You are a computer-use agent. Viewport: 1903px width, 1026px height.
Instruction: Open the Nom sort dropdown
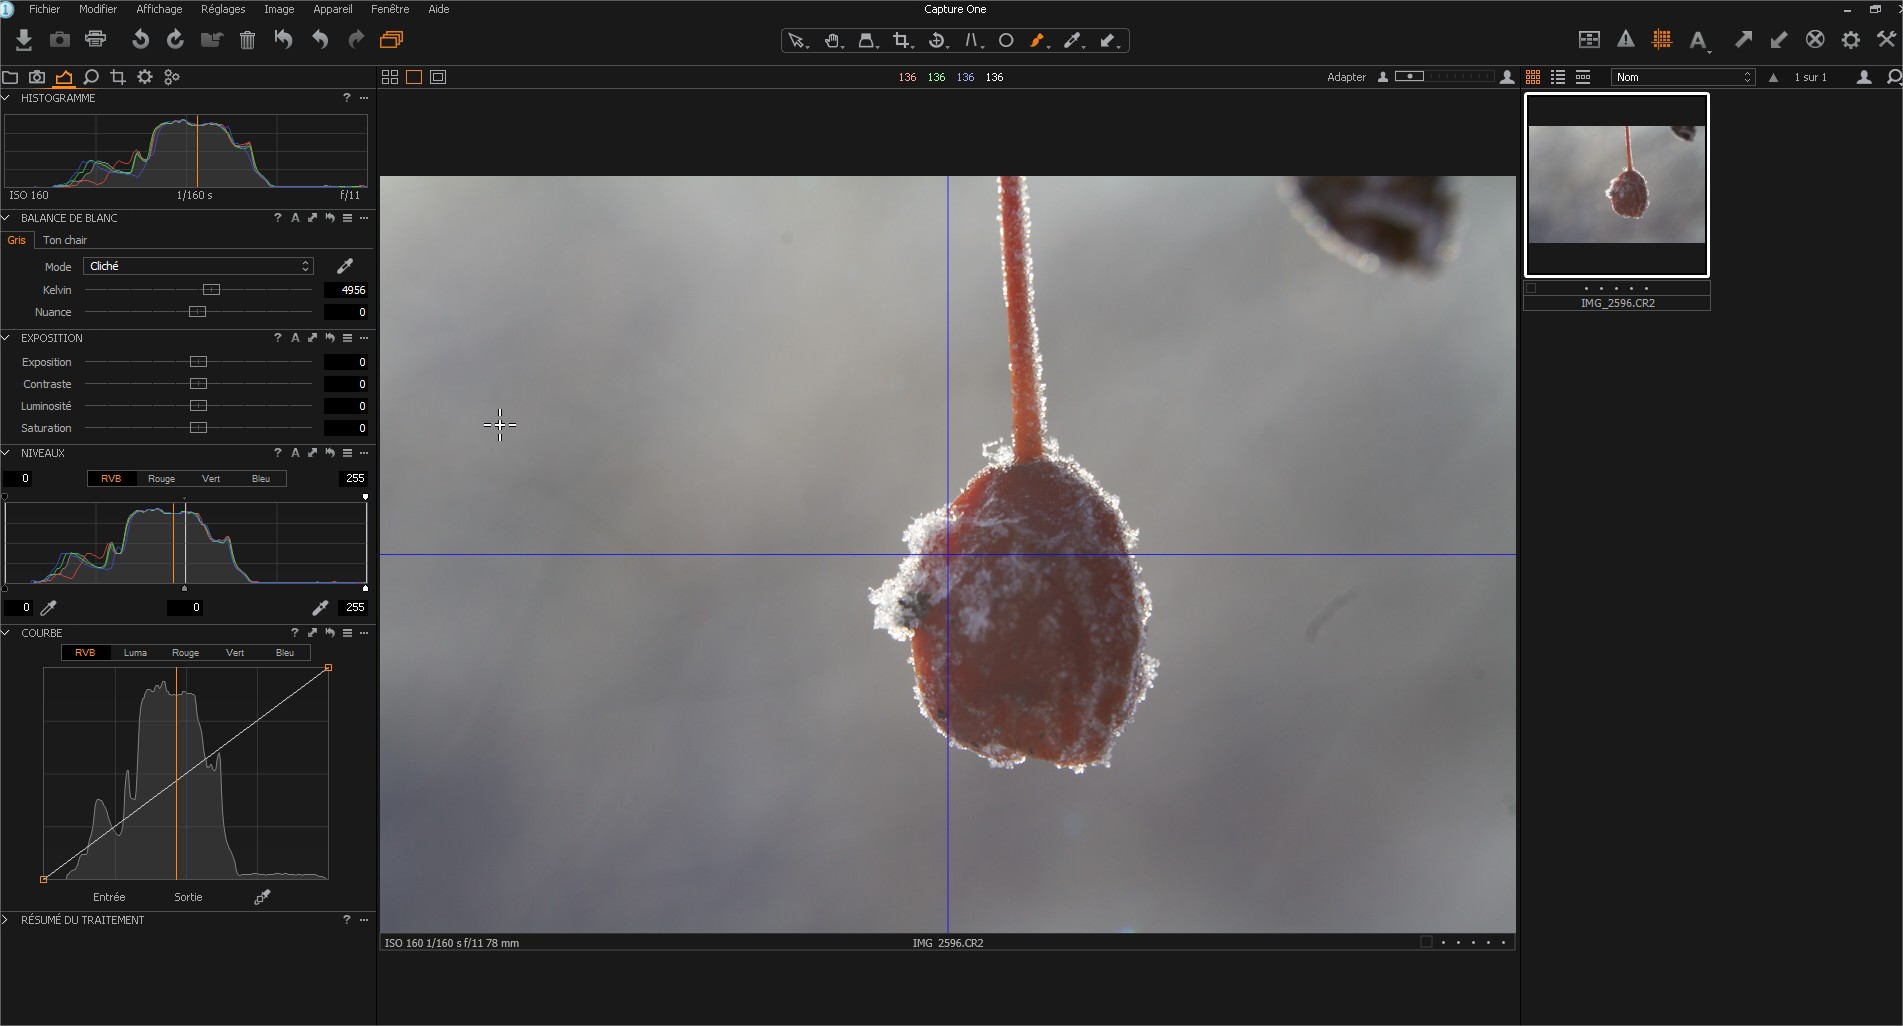[x=1683, y=77]
